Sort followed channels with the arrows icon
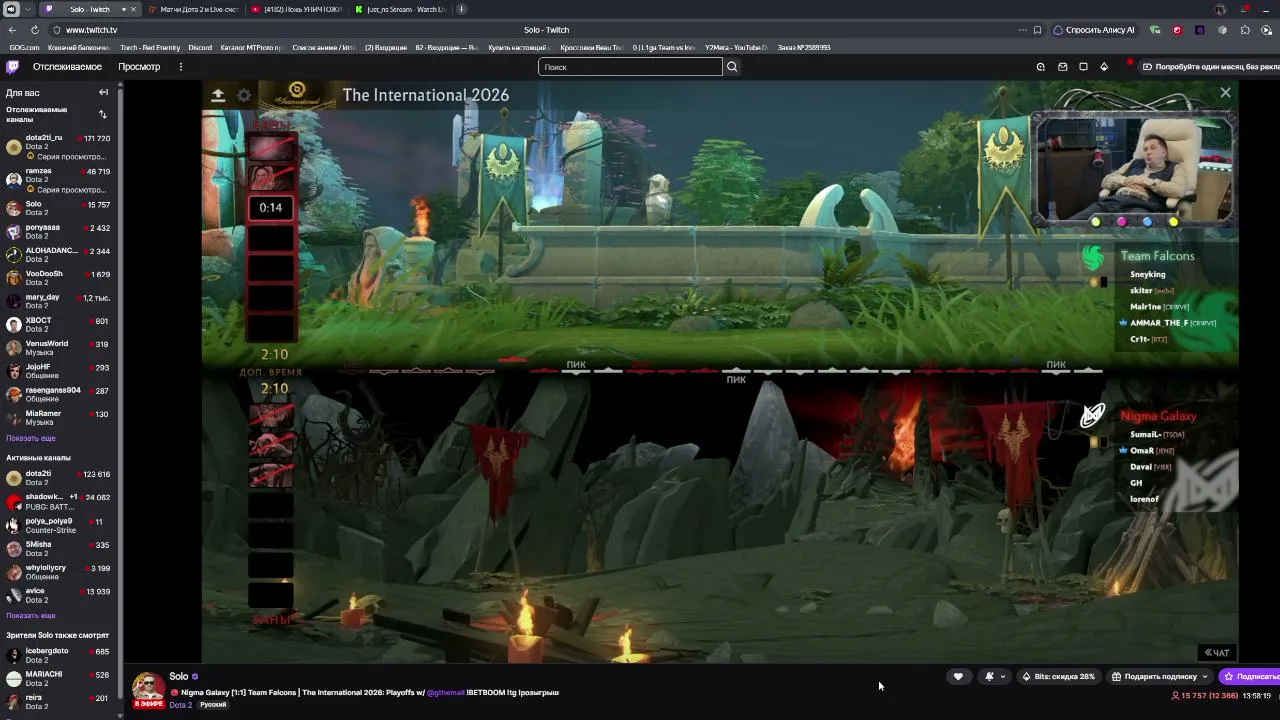The width and height of the screenshot is (1280, 720). (102, 114)
